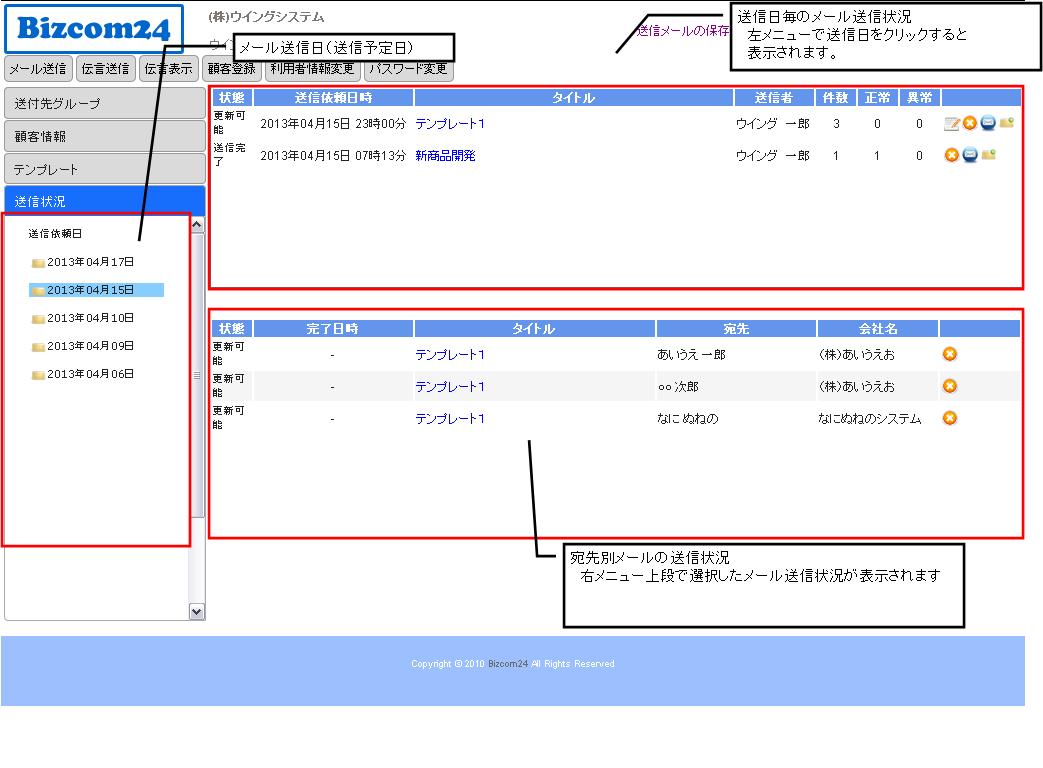Open the 新商品開発 title link
Image resolution: width=1043 pixels, height=768 pixels.
pos(445,156)
